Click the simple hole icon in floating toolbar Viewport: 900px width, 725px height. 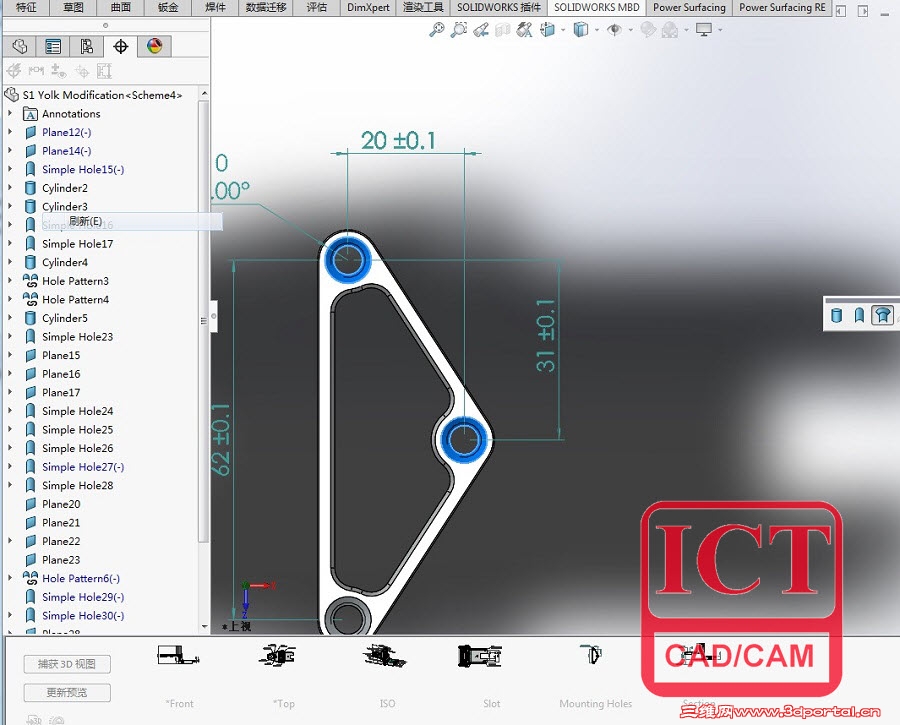859,315
